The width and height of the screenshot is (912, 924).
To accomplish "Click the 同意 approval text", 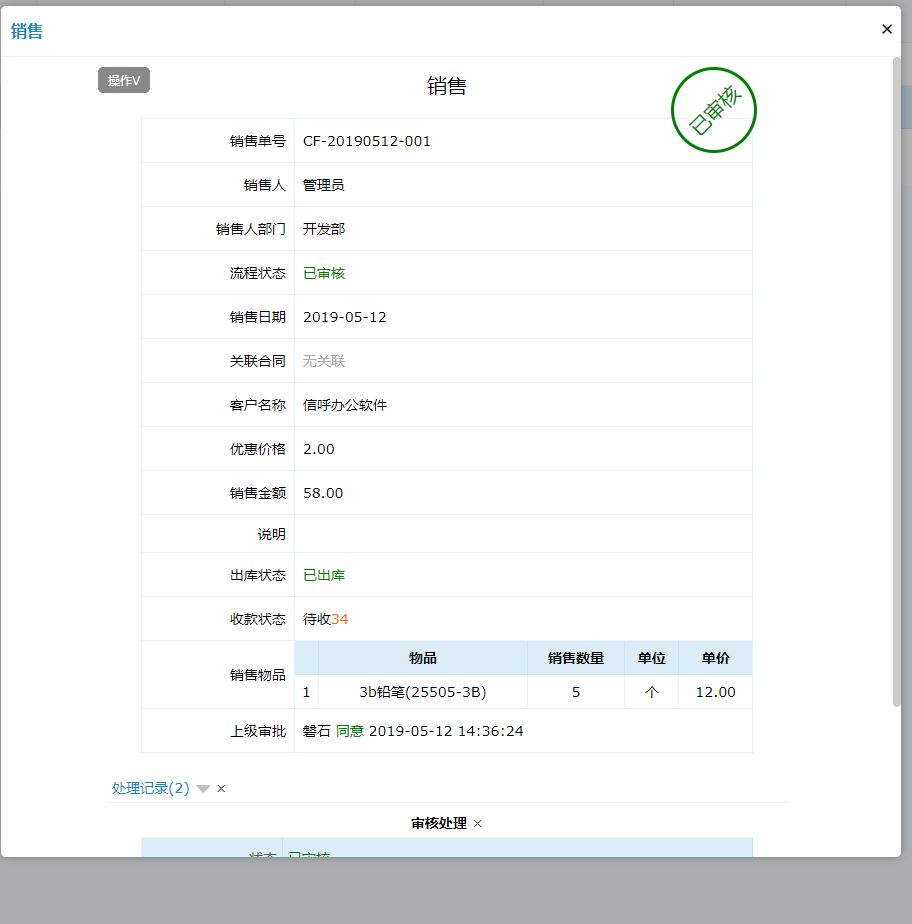I will (350, 731).
